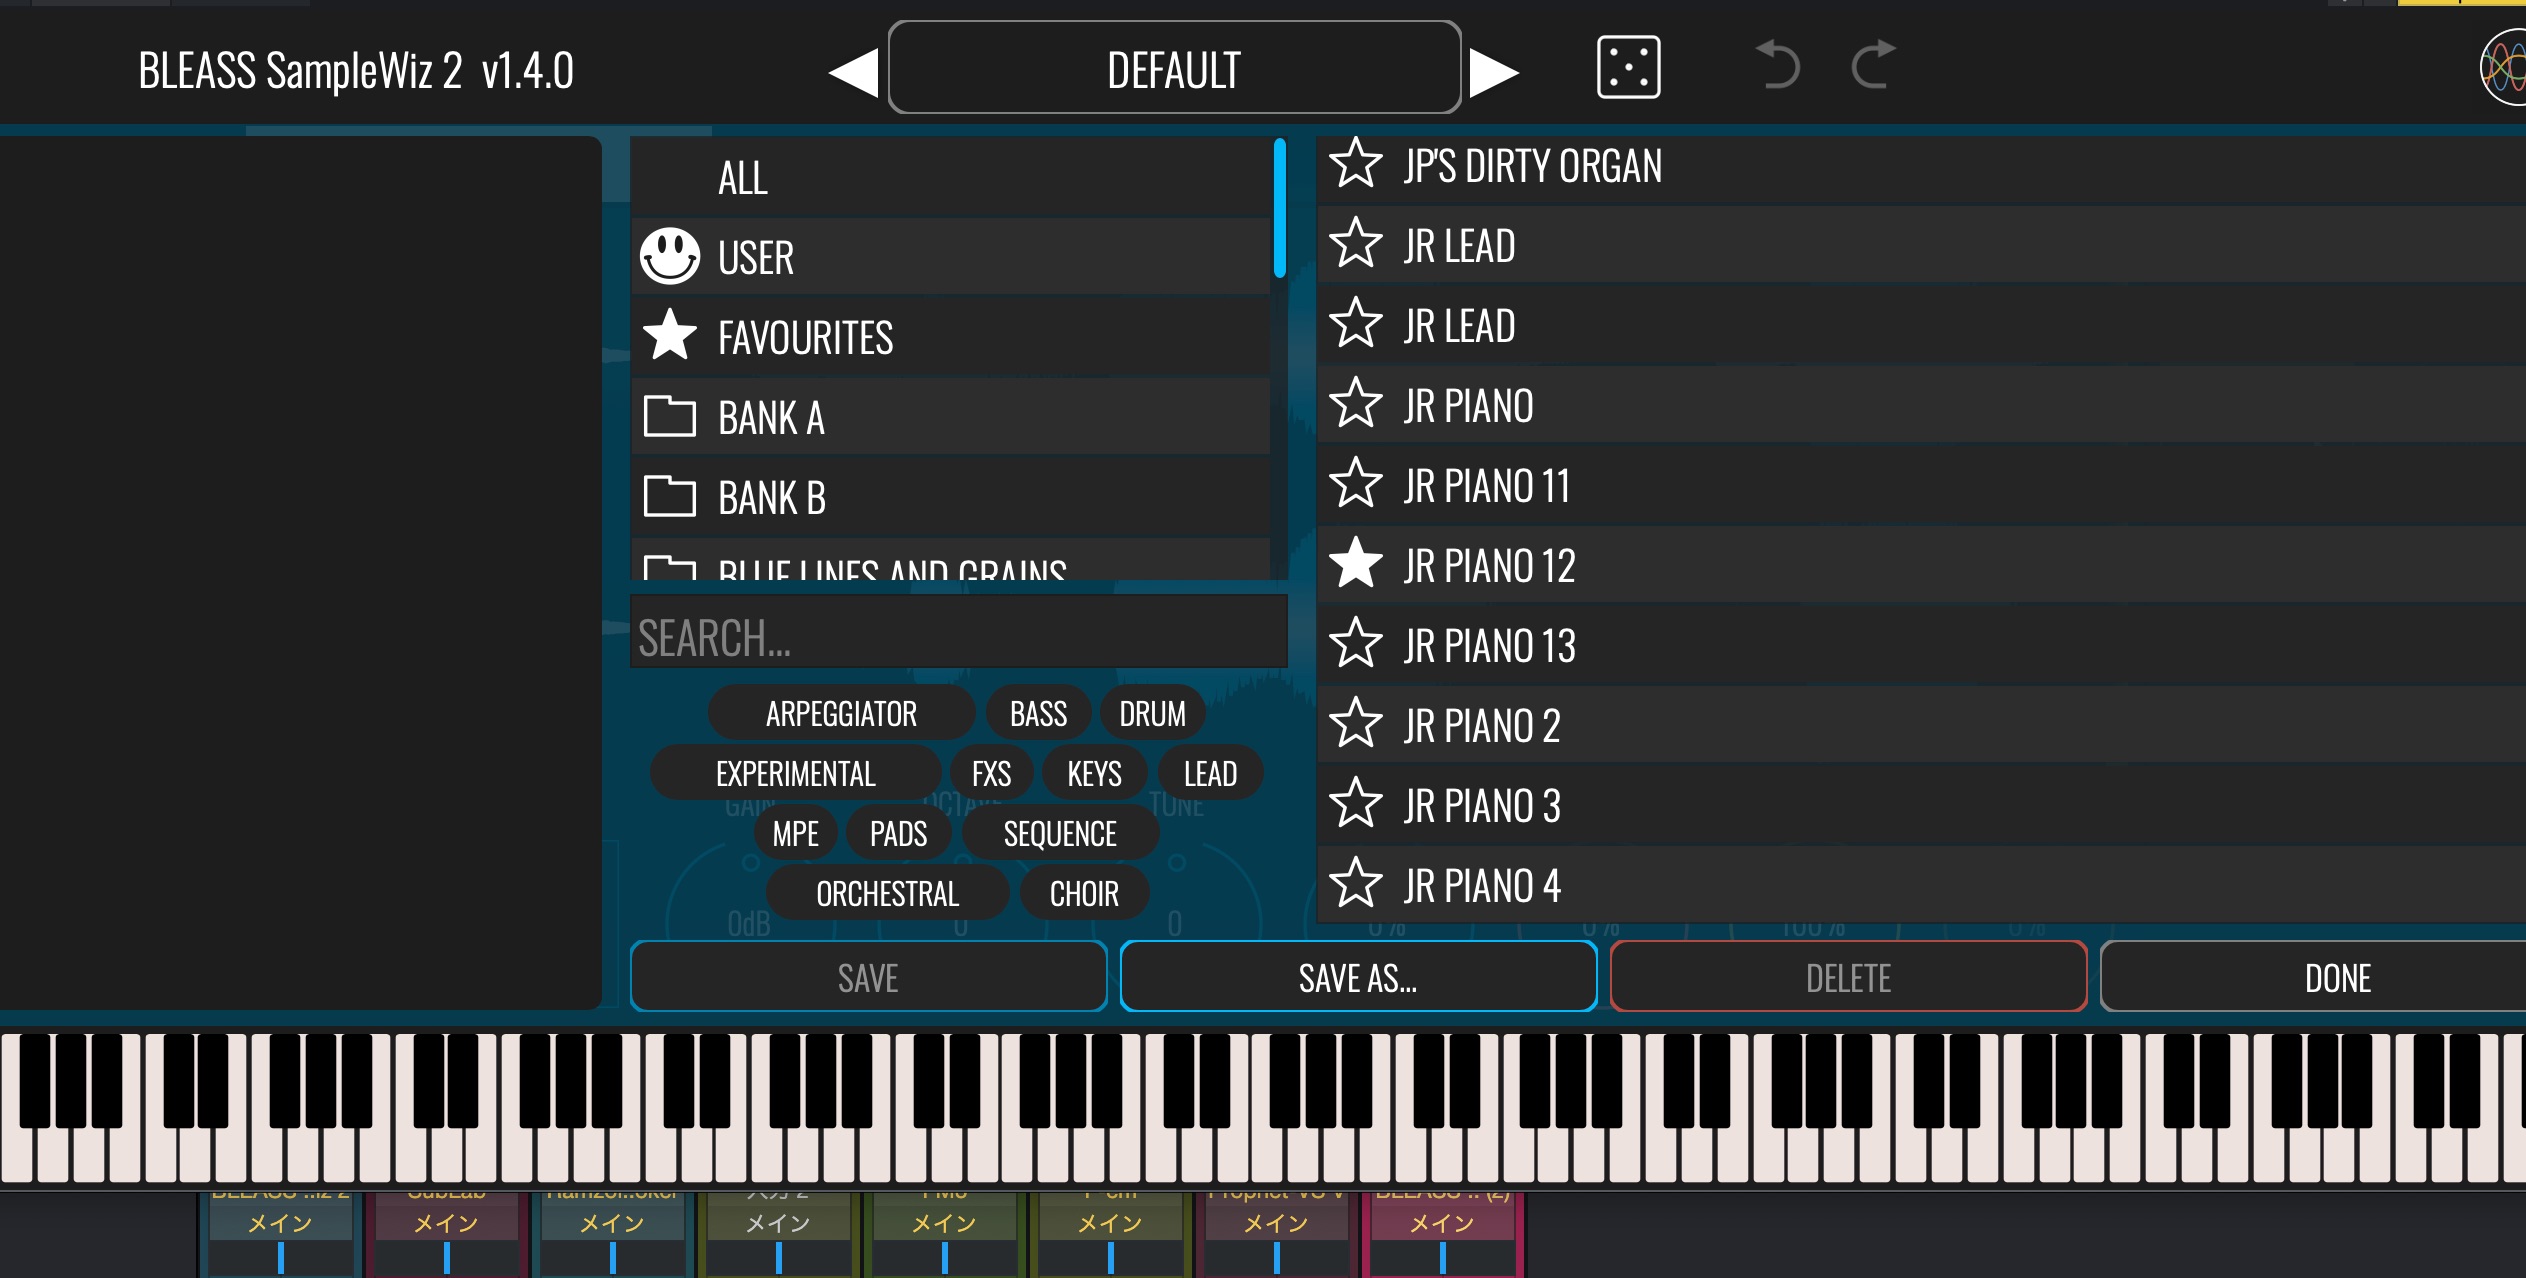
Task: Toggle favourite star for JP'S DIRTY ORGAN
Action: pyautogui.click(x=1356, y=164)
